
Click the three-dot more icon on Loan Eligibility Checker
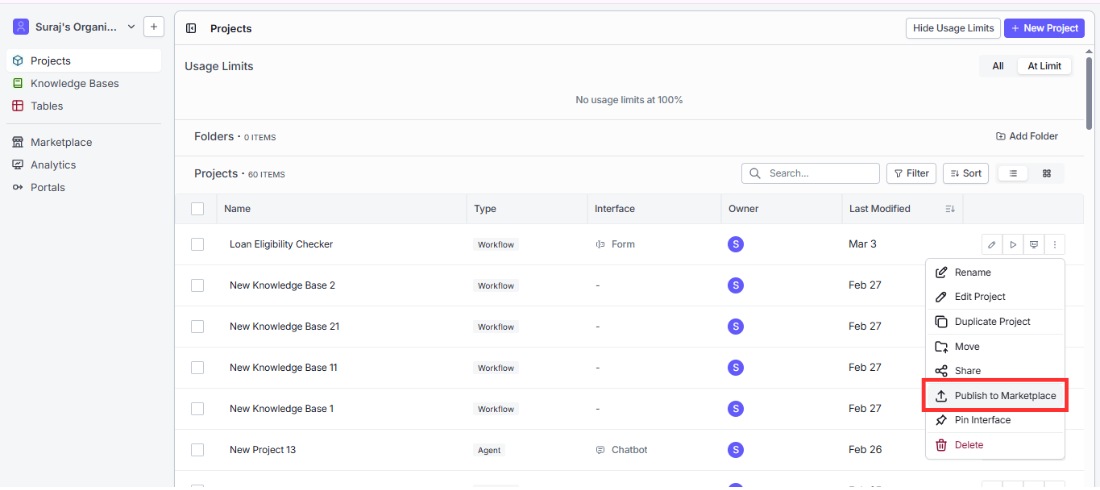pos(1054,244)
